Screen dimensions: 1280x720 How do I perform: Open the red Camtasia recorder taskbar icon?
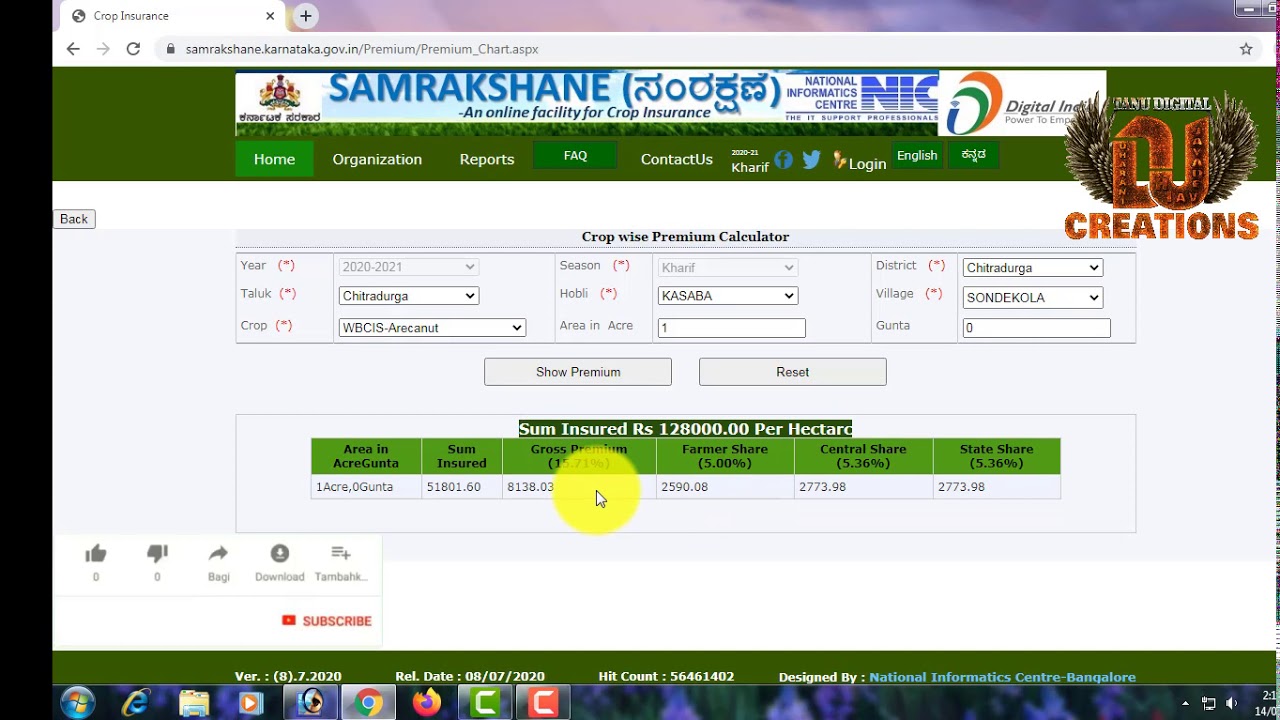pos(543,703)
